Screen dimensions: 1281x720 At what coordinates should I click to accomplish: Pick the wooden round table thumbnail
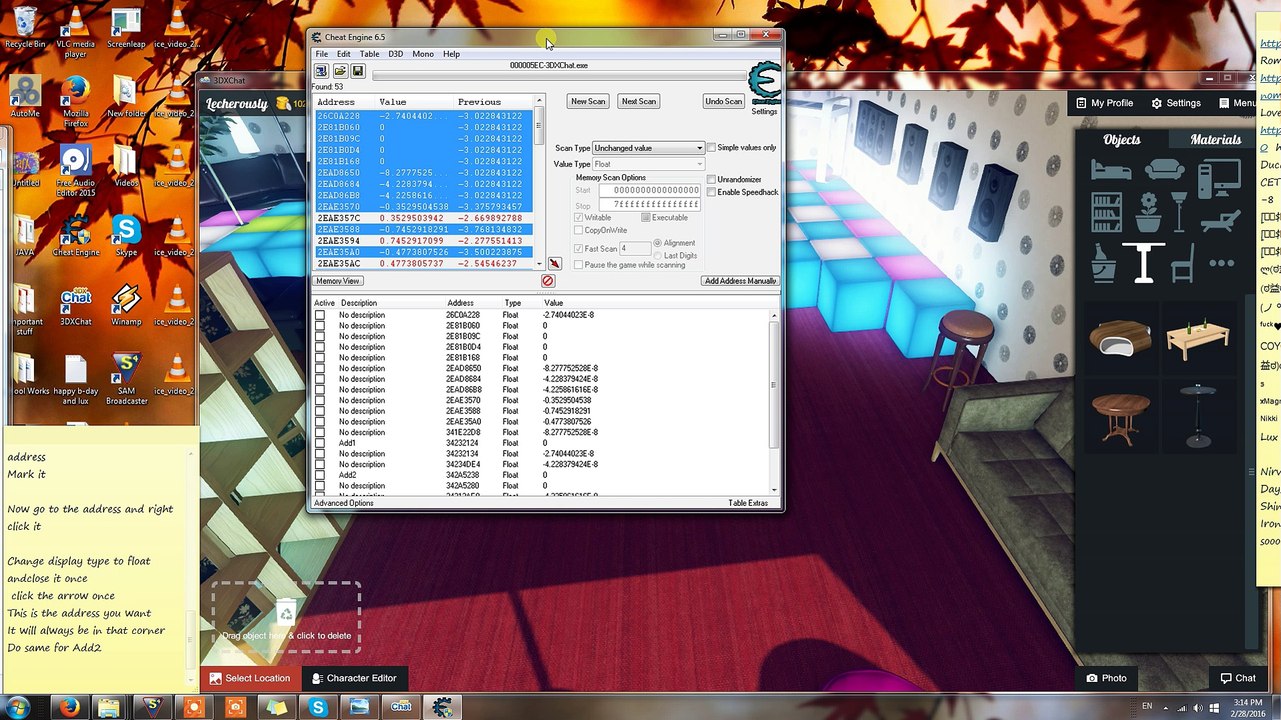1120,416
